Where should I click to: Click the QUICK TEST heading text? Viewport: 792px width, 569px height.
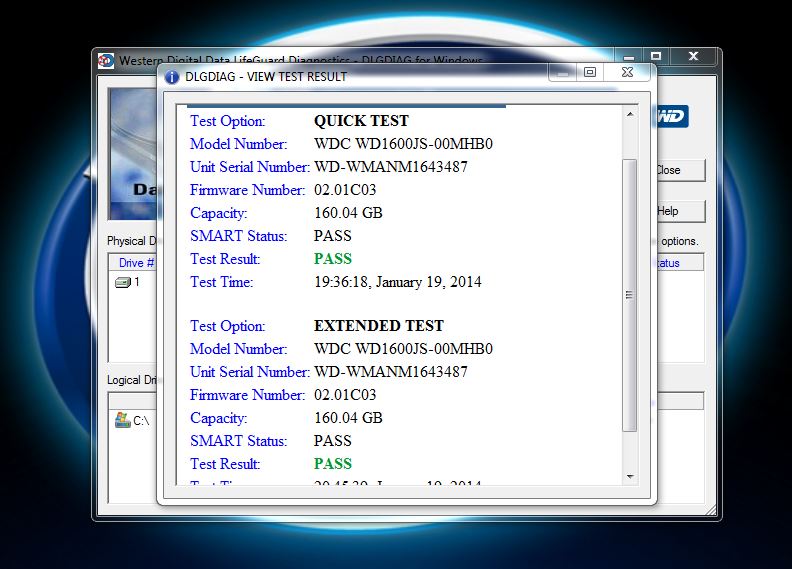click(x=361, y=121)
